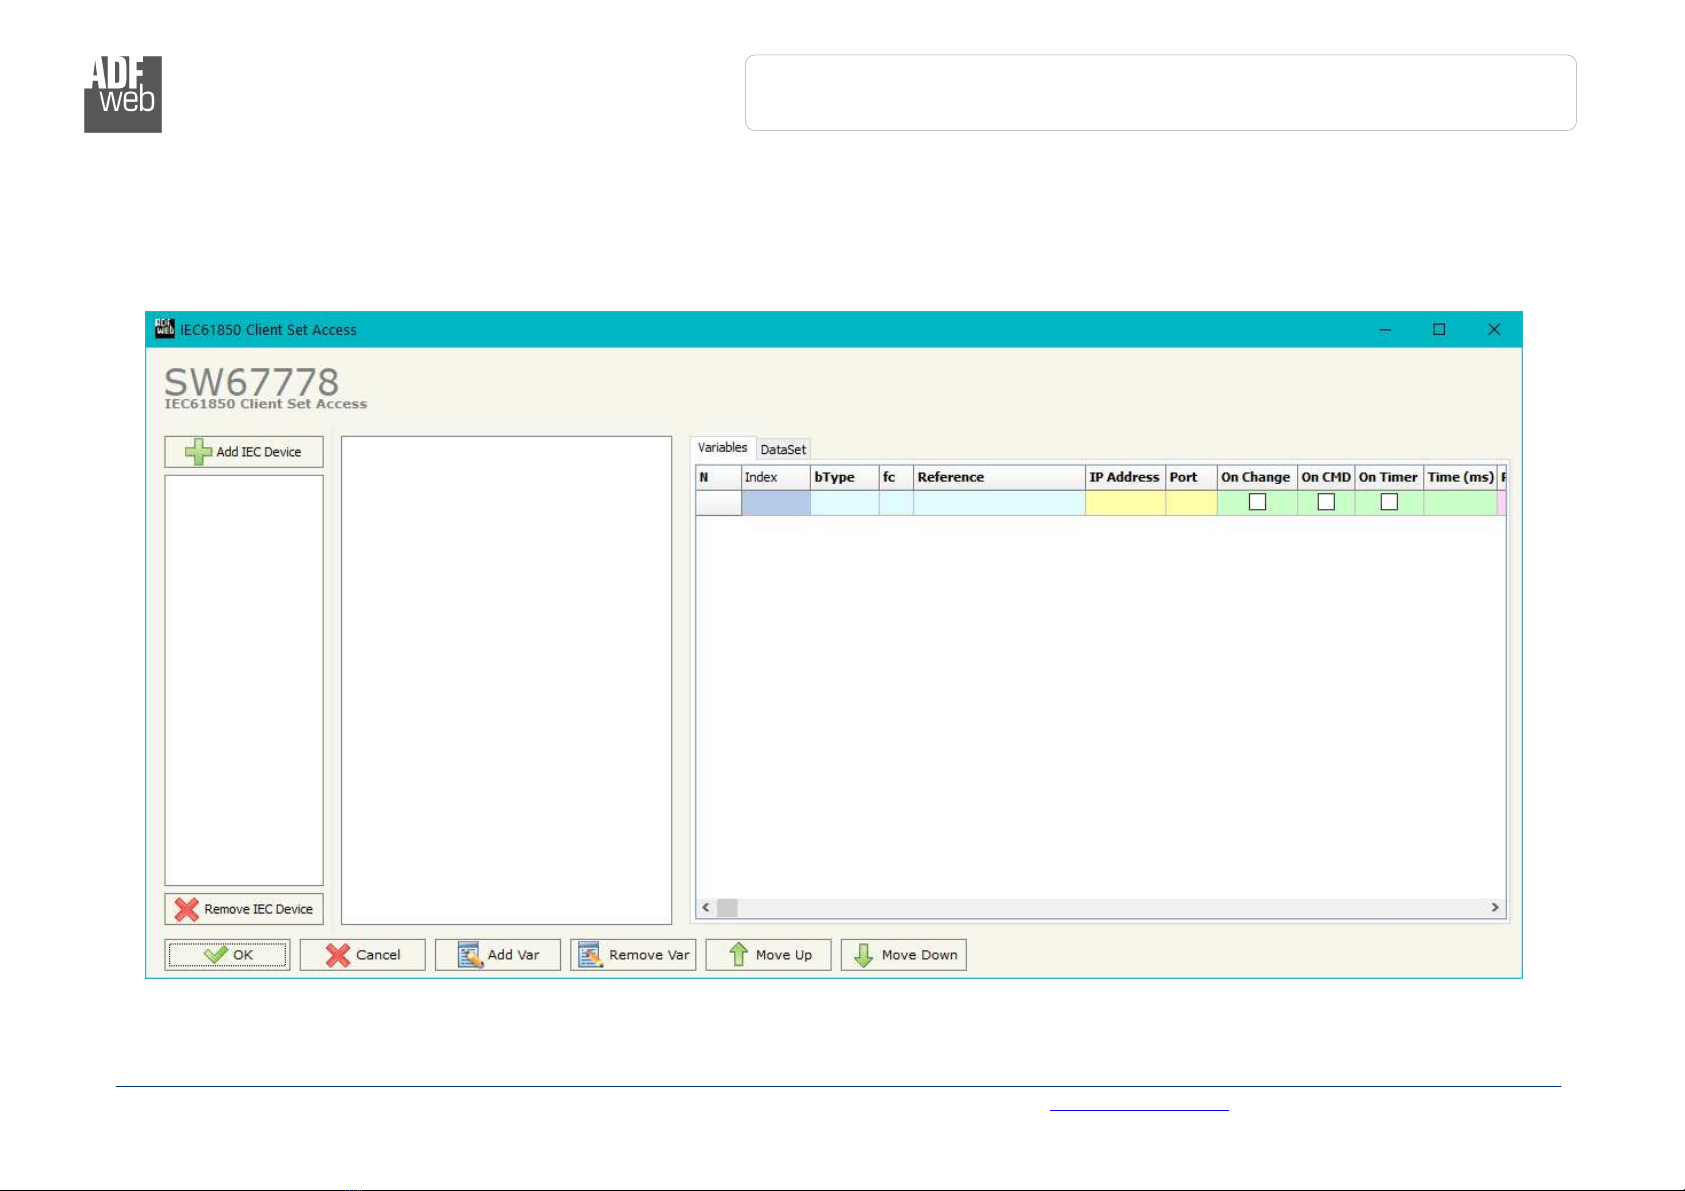Maximize the IEC61850 Client Set Access window
Screen dimensions: 1685x1191
(1439, 330)
